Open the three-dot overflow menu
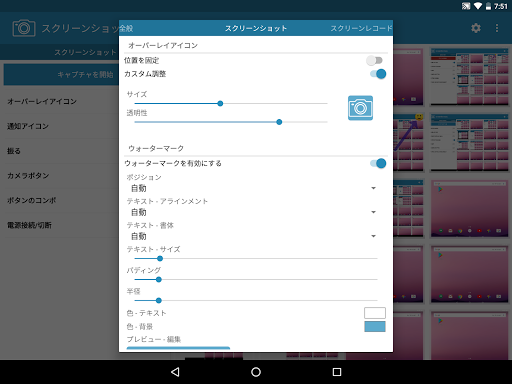The height and width of the screenshot is (384, 512). 497,28
